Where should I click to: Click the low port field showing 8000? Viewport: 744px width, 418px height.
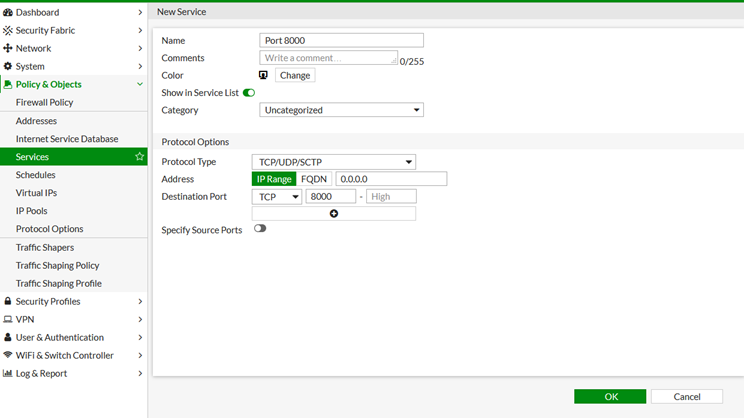pos(330,196)
